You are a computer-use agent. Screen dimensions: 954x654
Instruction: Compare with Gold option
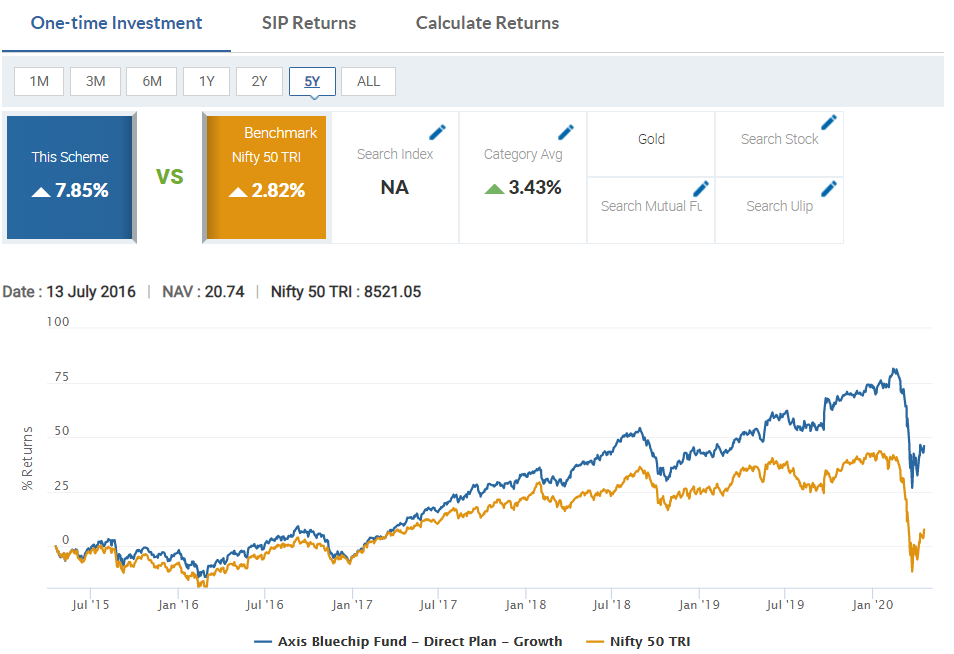(651, 144)
